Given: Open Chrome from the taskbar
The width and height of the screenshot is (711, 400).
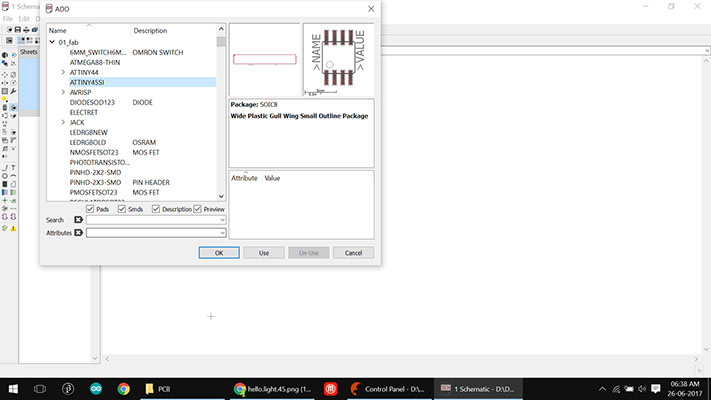Looking at the screenshot, I should 123,389.
